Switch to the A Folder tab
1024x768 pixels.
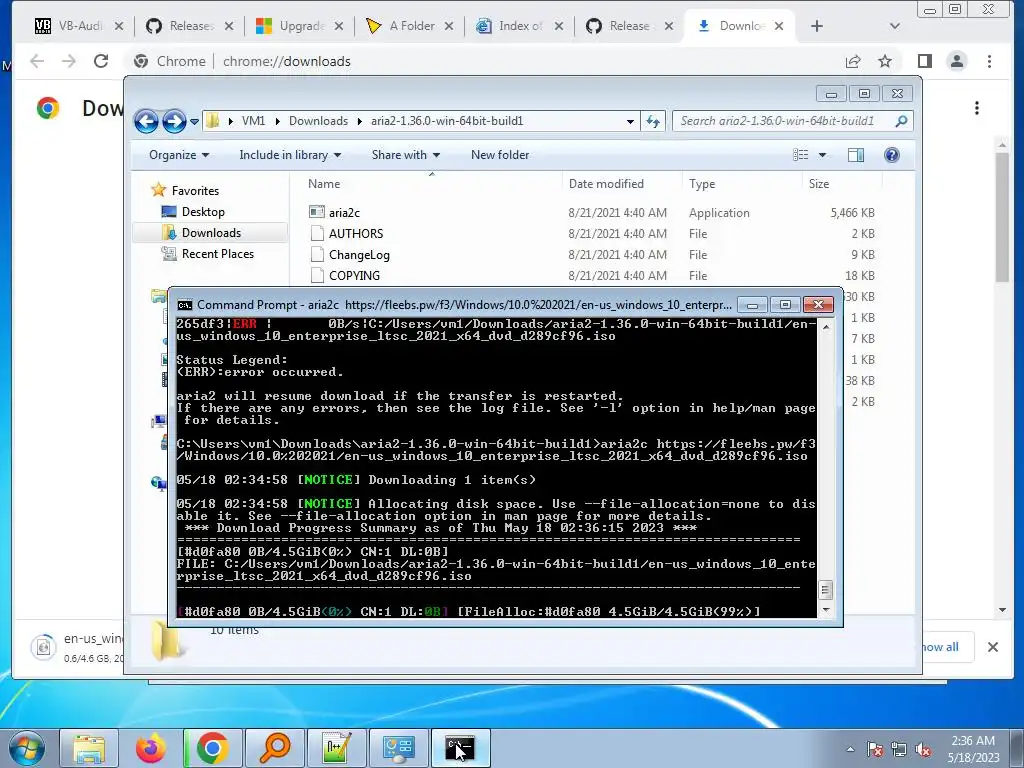(409, 26)
